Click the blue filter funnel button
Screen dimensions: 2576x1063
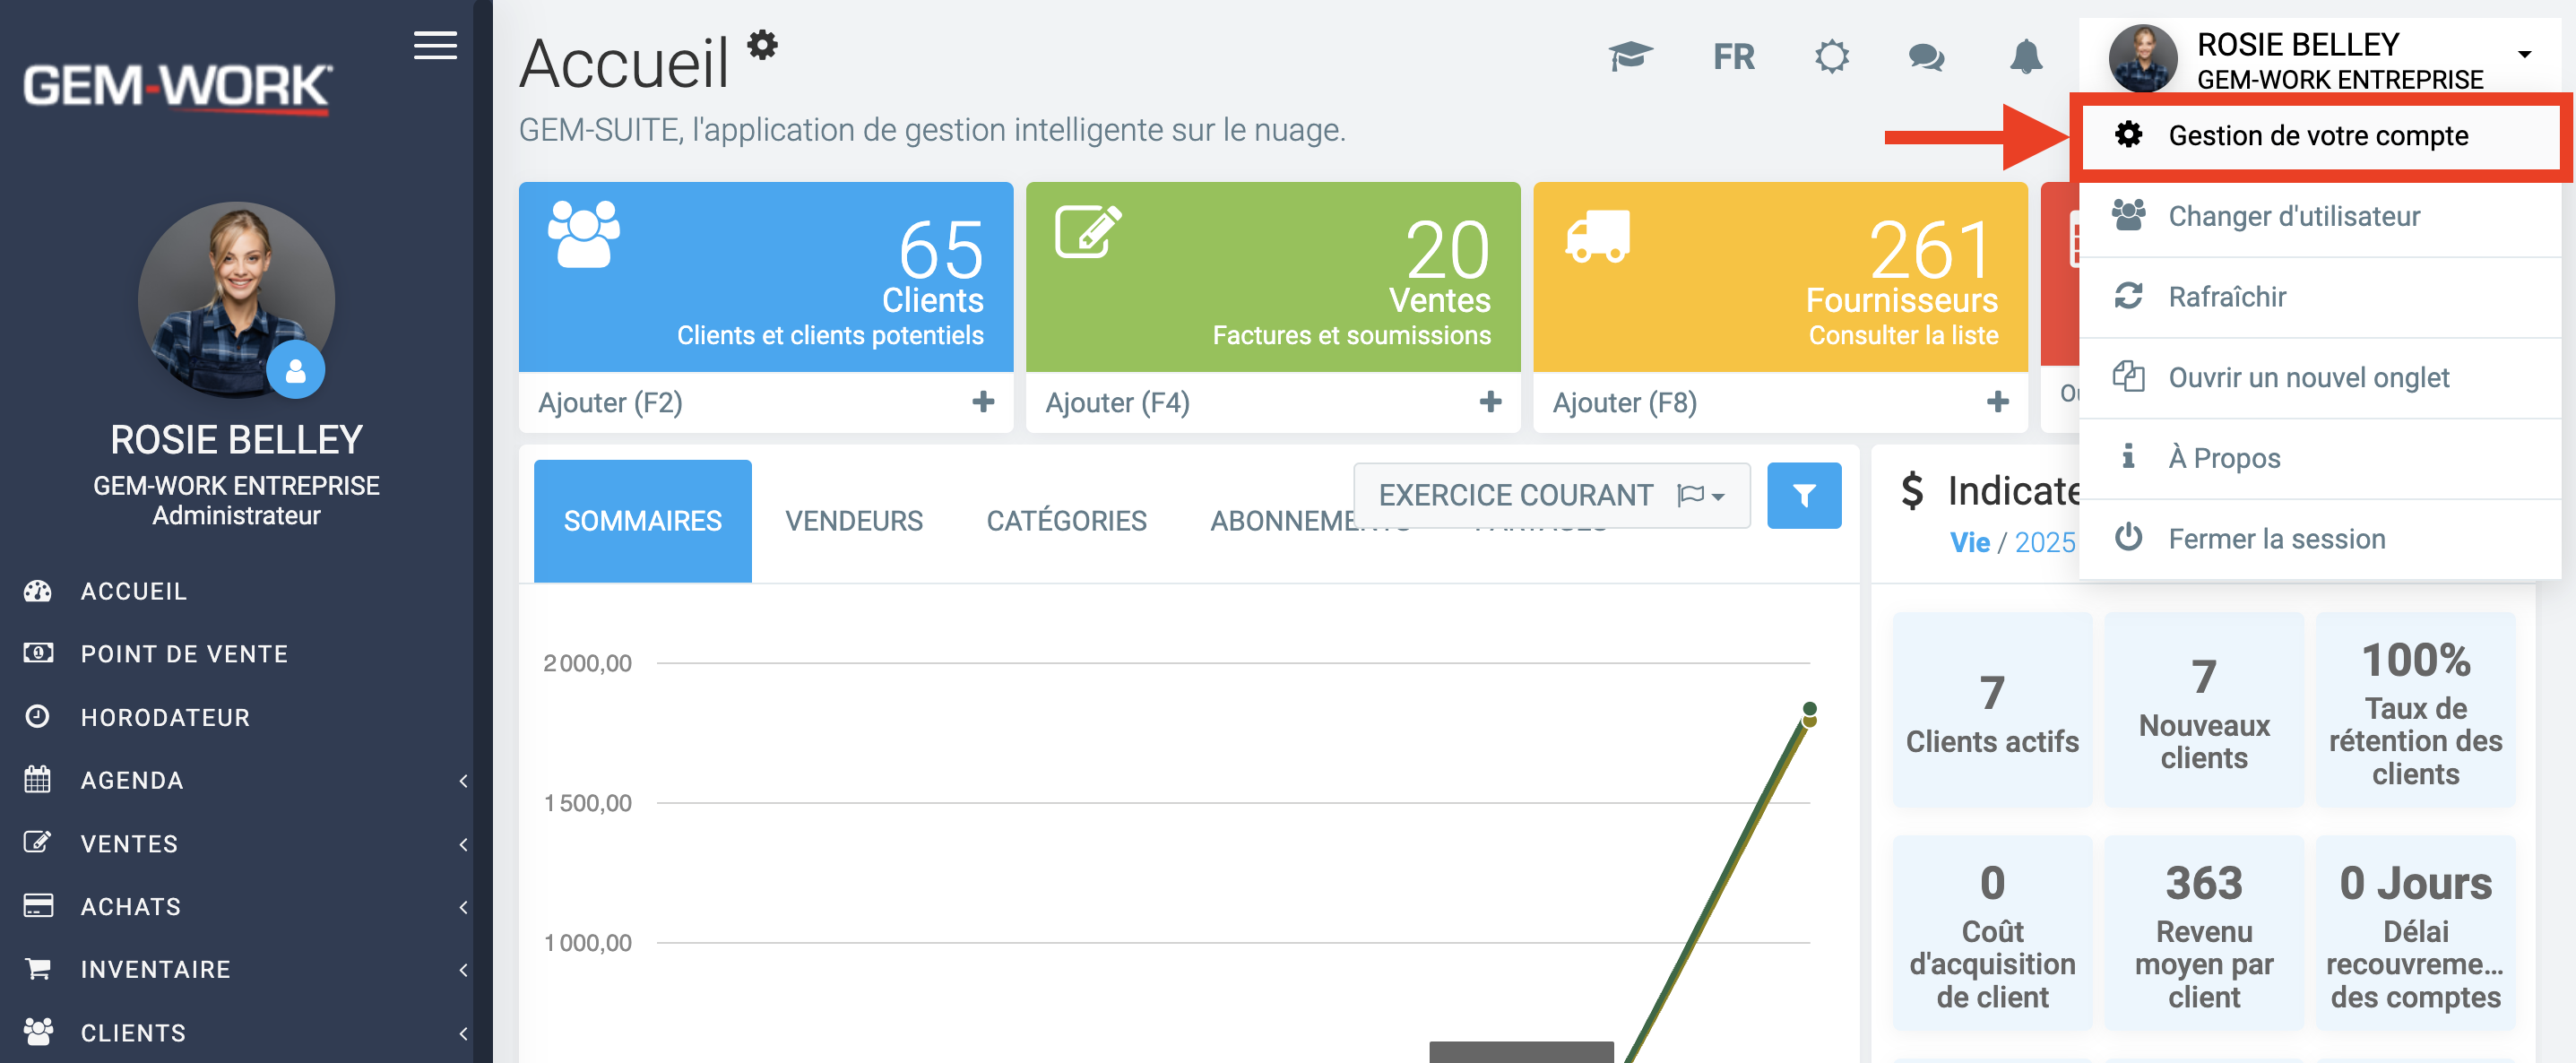coord(1803,495)
